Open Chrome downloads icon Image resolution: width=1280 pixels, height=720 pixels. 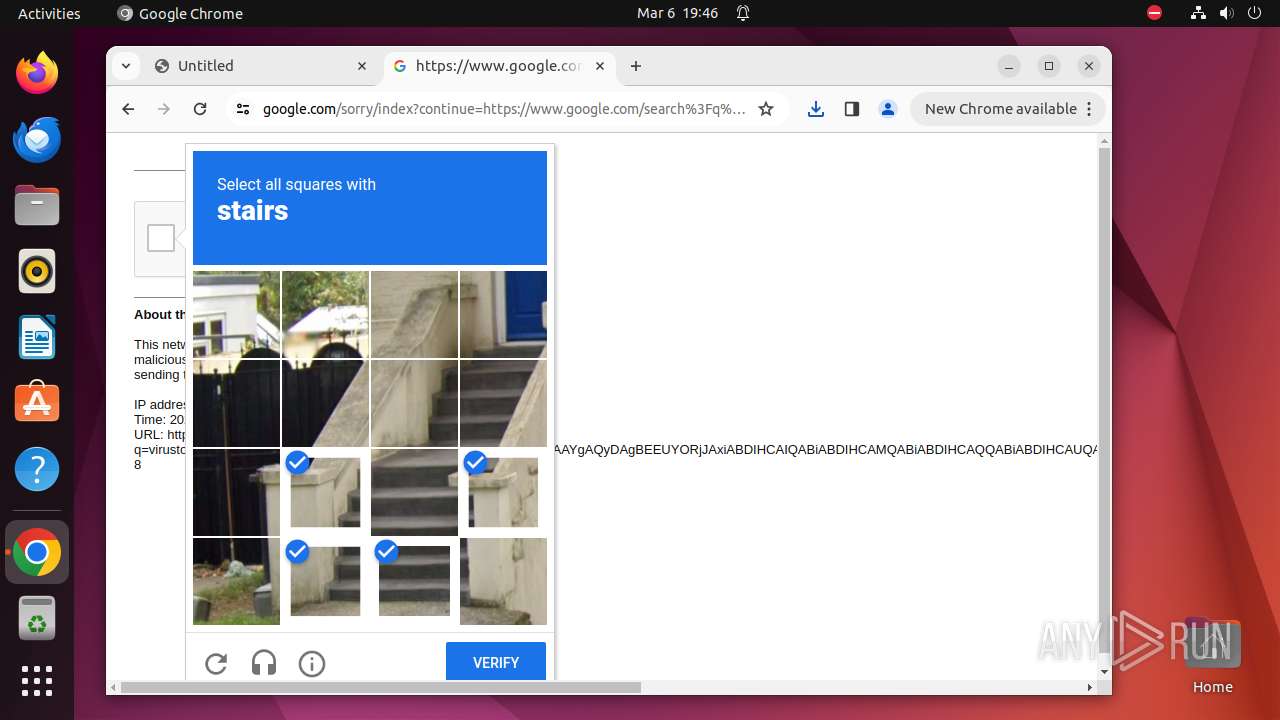click(x=816, y=109)
